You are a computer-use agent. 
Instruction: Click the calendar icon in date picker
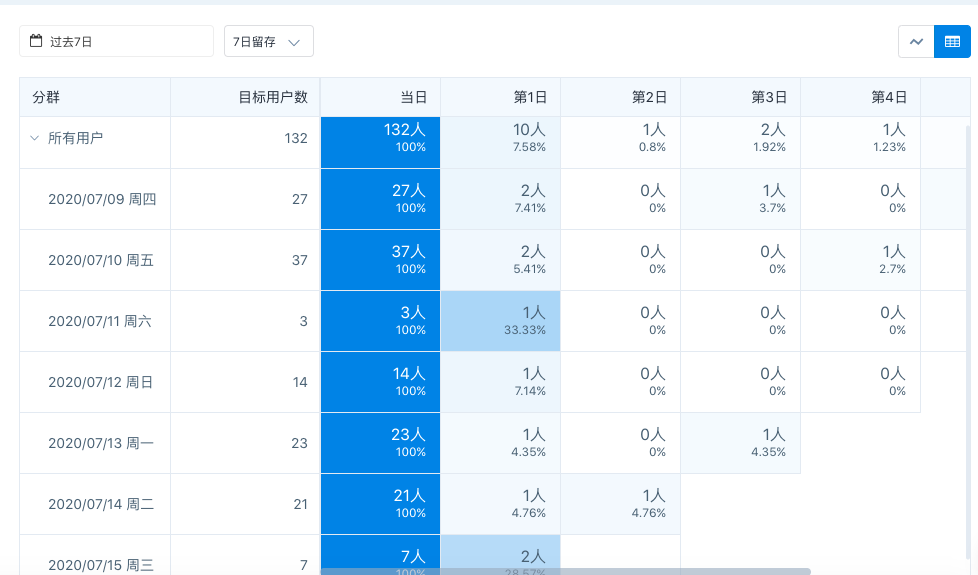pyautogui.click(x=36, y=41)
